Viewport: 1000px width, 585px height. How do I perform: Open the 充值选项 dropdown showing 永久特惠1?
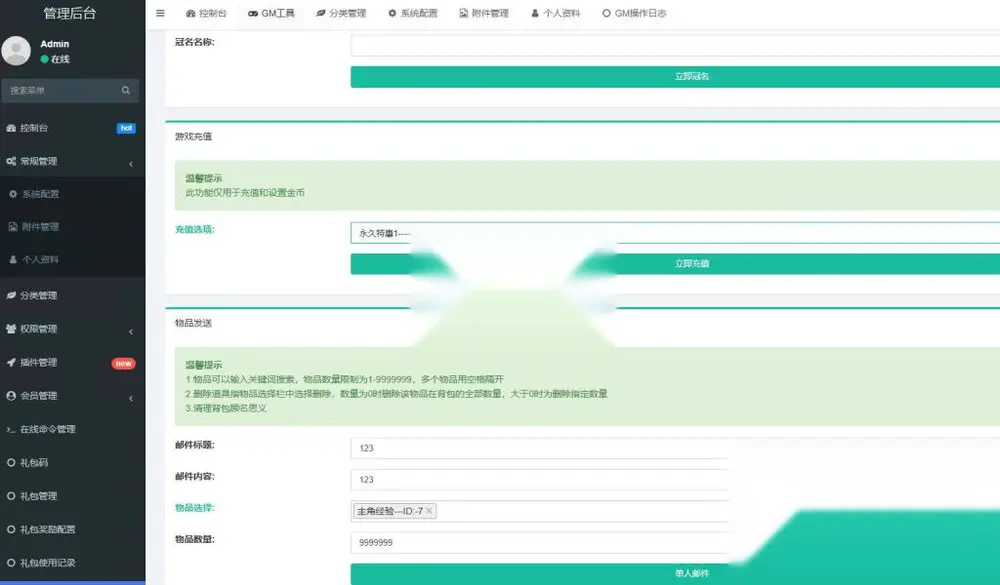pos(675,233)
